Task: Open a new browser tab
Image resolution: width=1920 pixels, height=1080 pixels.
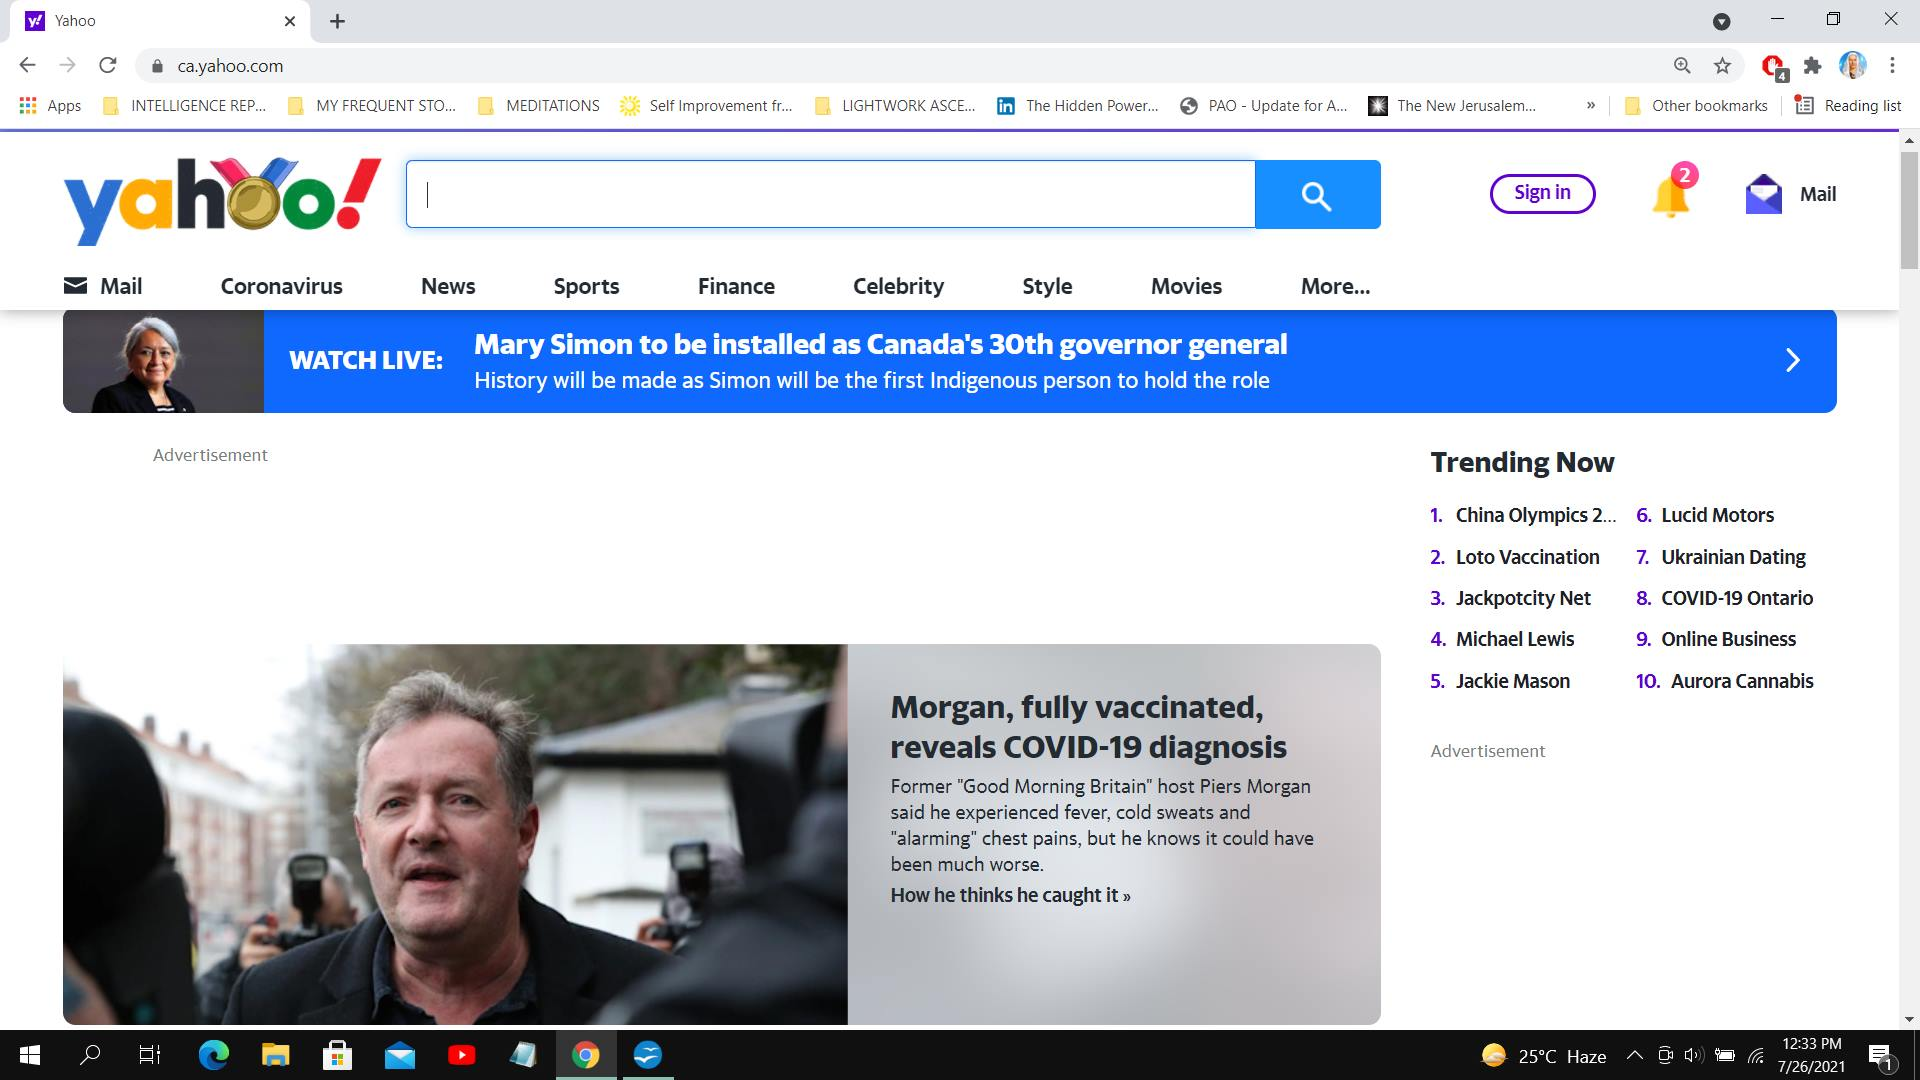Action: click(337, 21)
